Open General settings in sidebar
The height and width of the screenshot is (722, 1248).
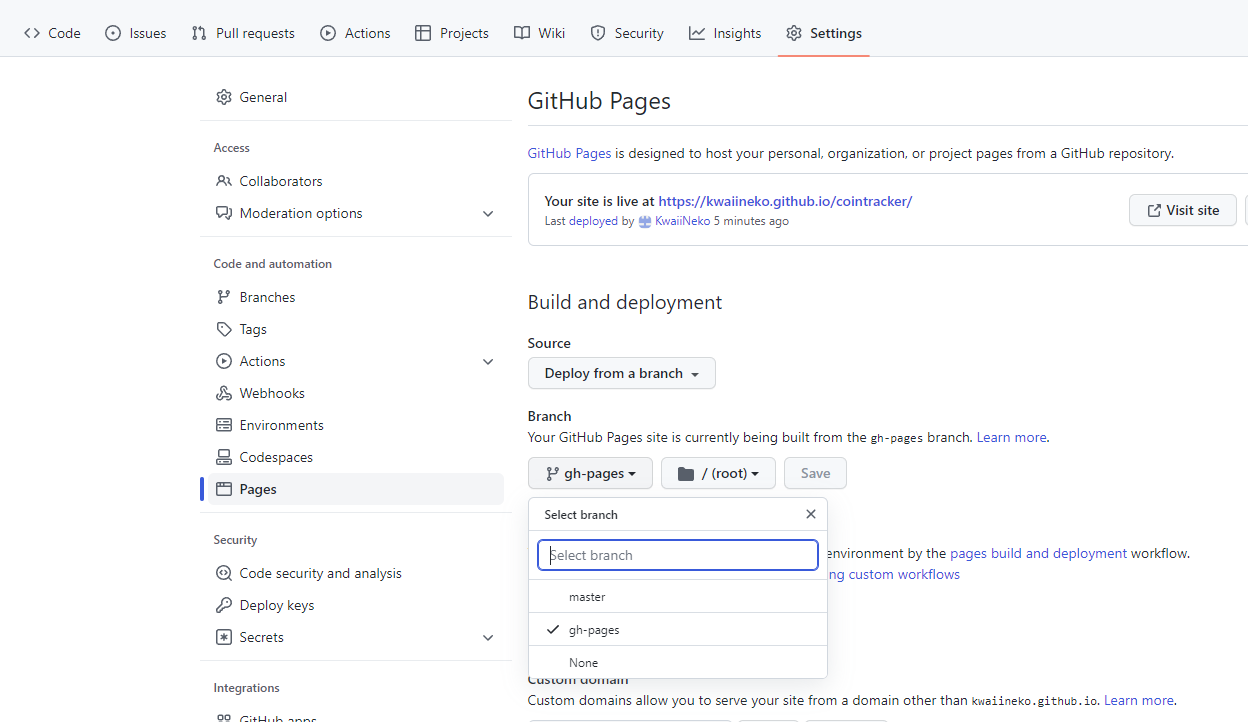[356, 97]
